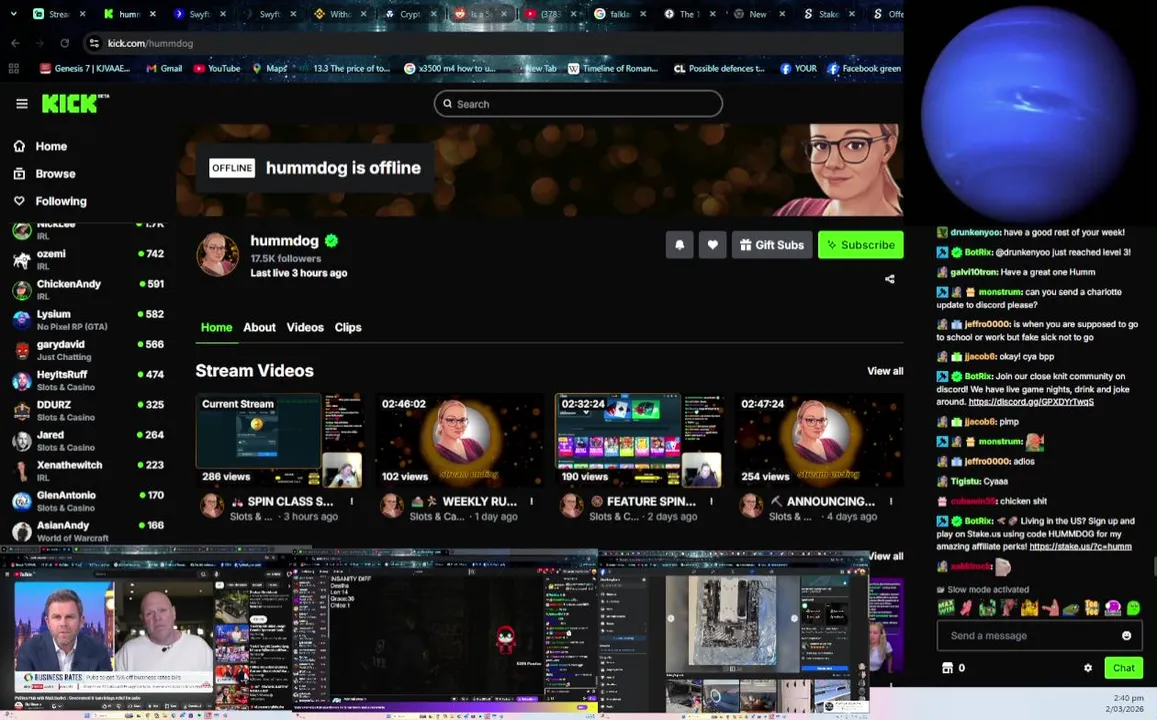This screenshot has width=1157, height=720.
Task: Click into the Search field
Action: [578, 104]
